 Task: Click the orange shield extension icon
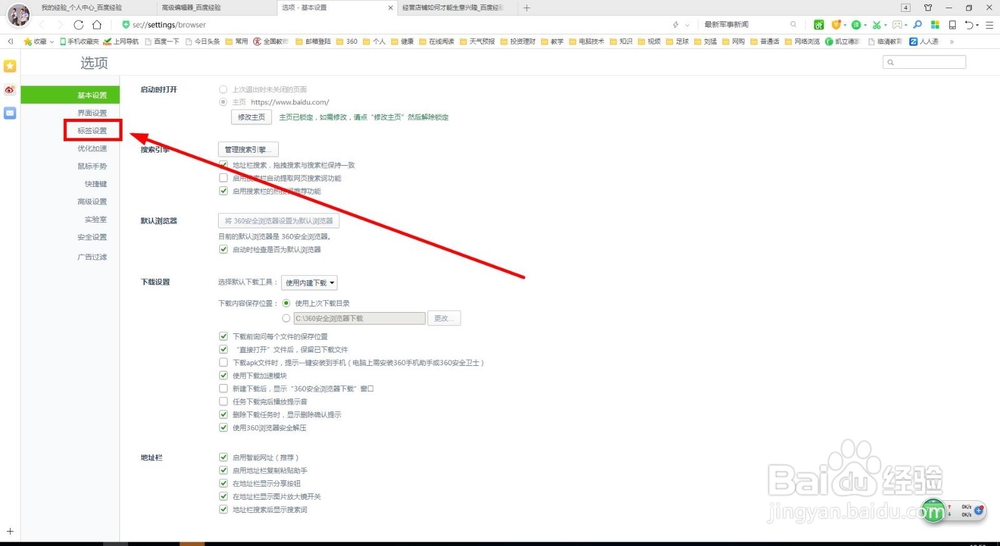[x=836, y=25]
